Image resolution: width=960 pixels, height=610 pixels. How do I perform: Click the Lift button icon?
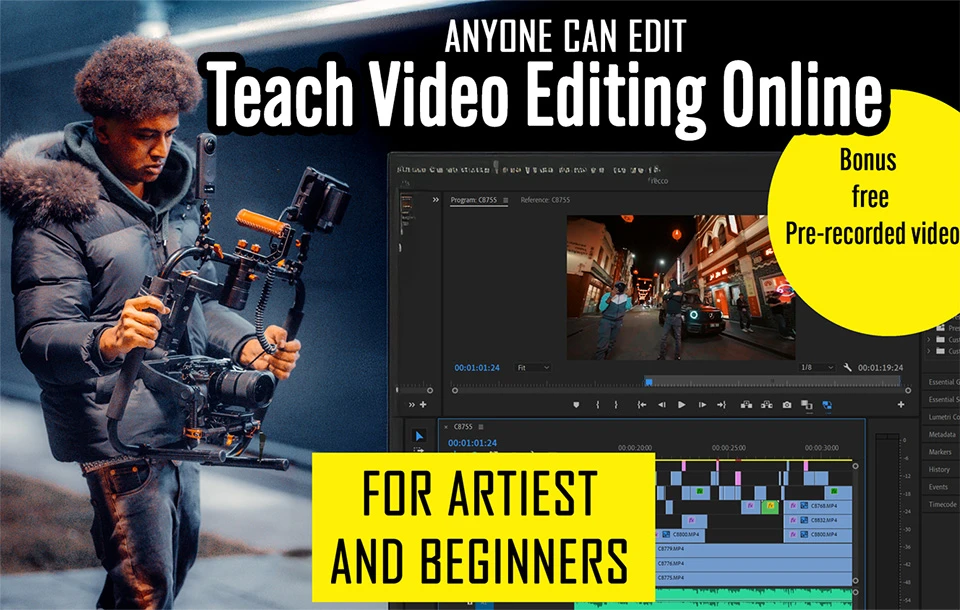(746, 405)
